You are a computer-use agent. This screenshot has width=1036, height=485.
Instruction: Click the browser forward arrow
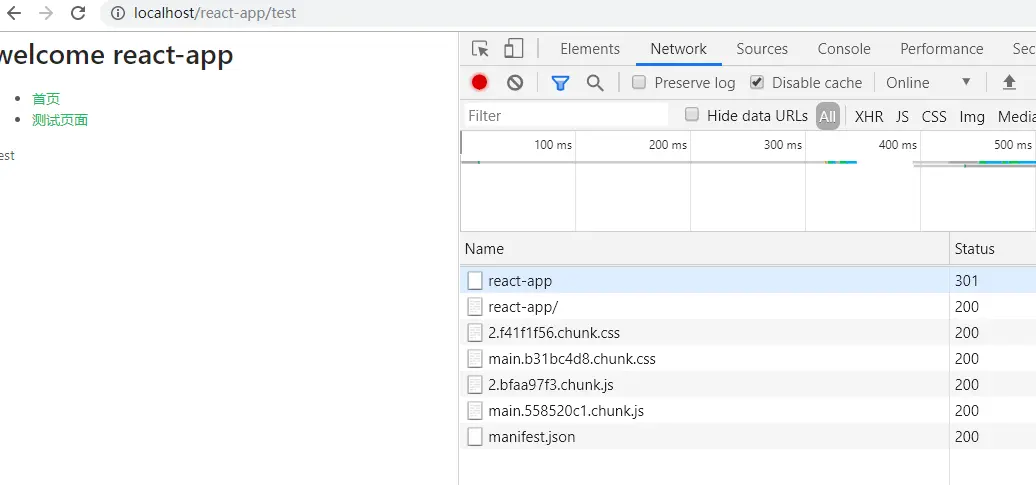click(x=46, y=13)
